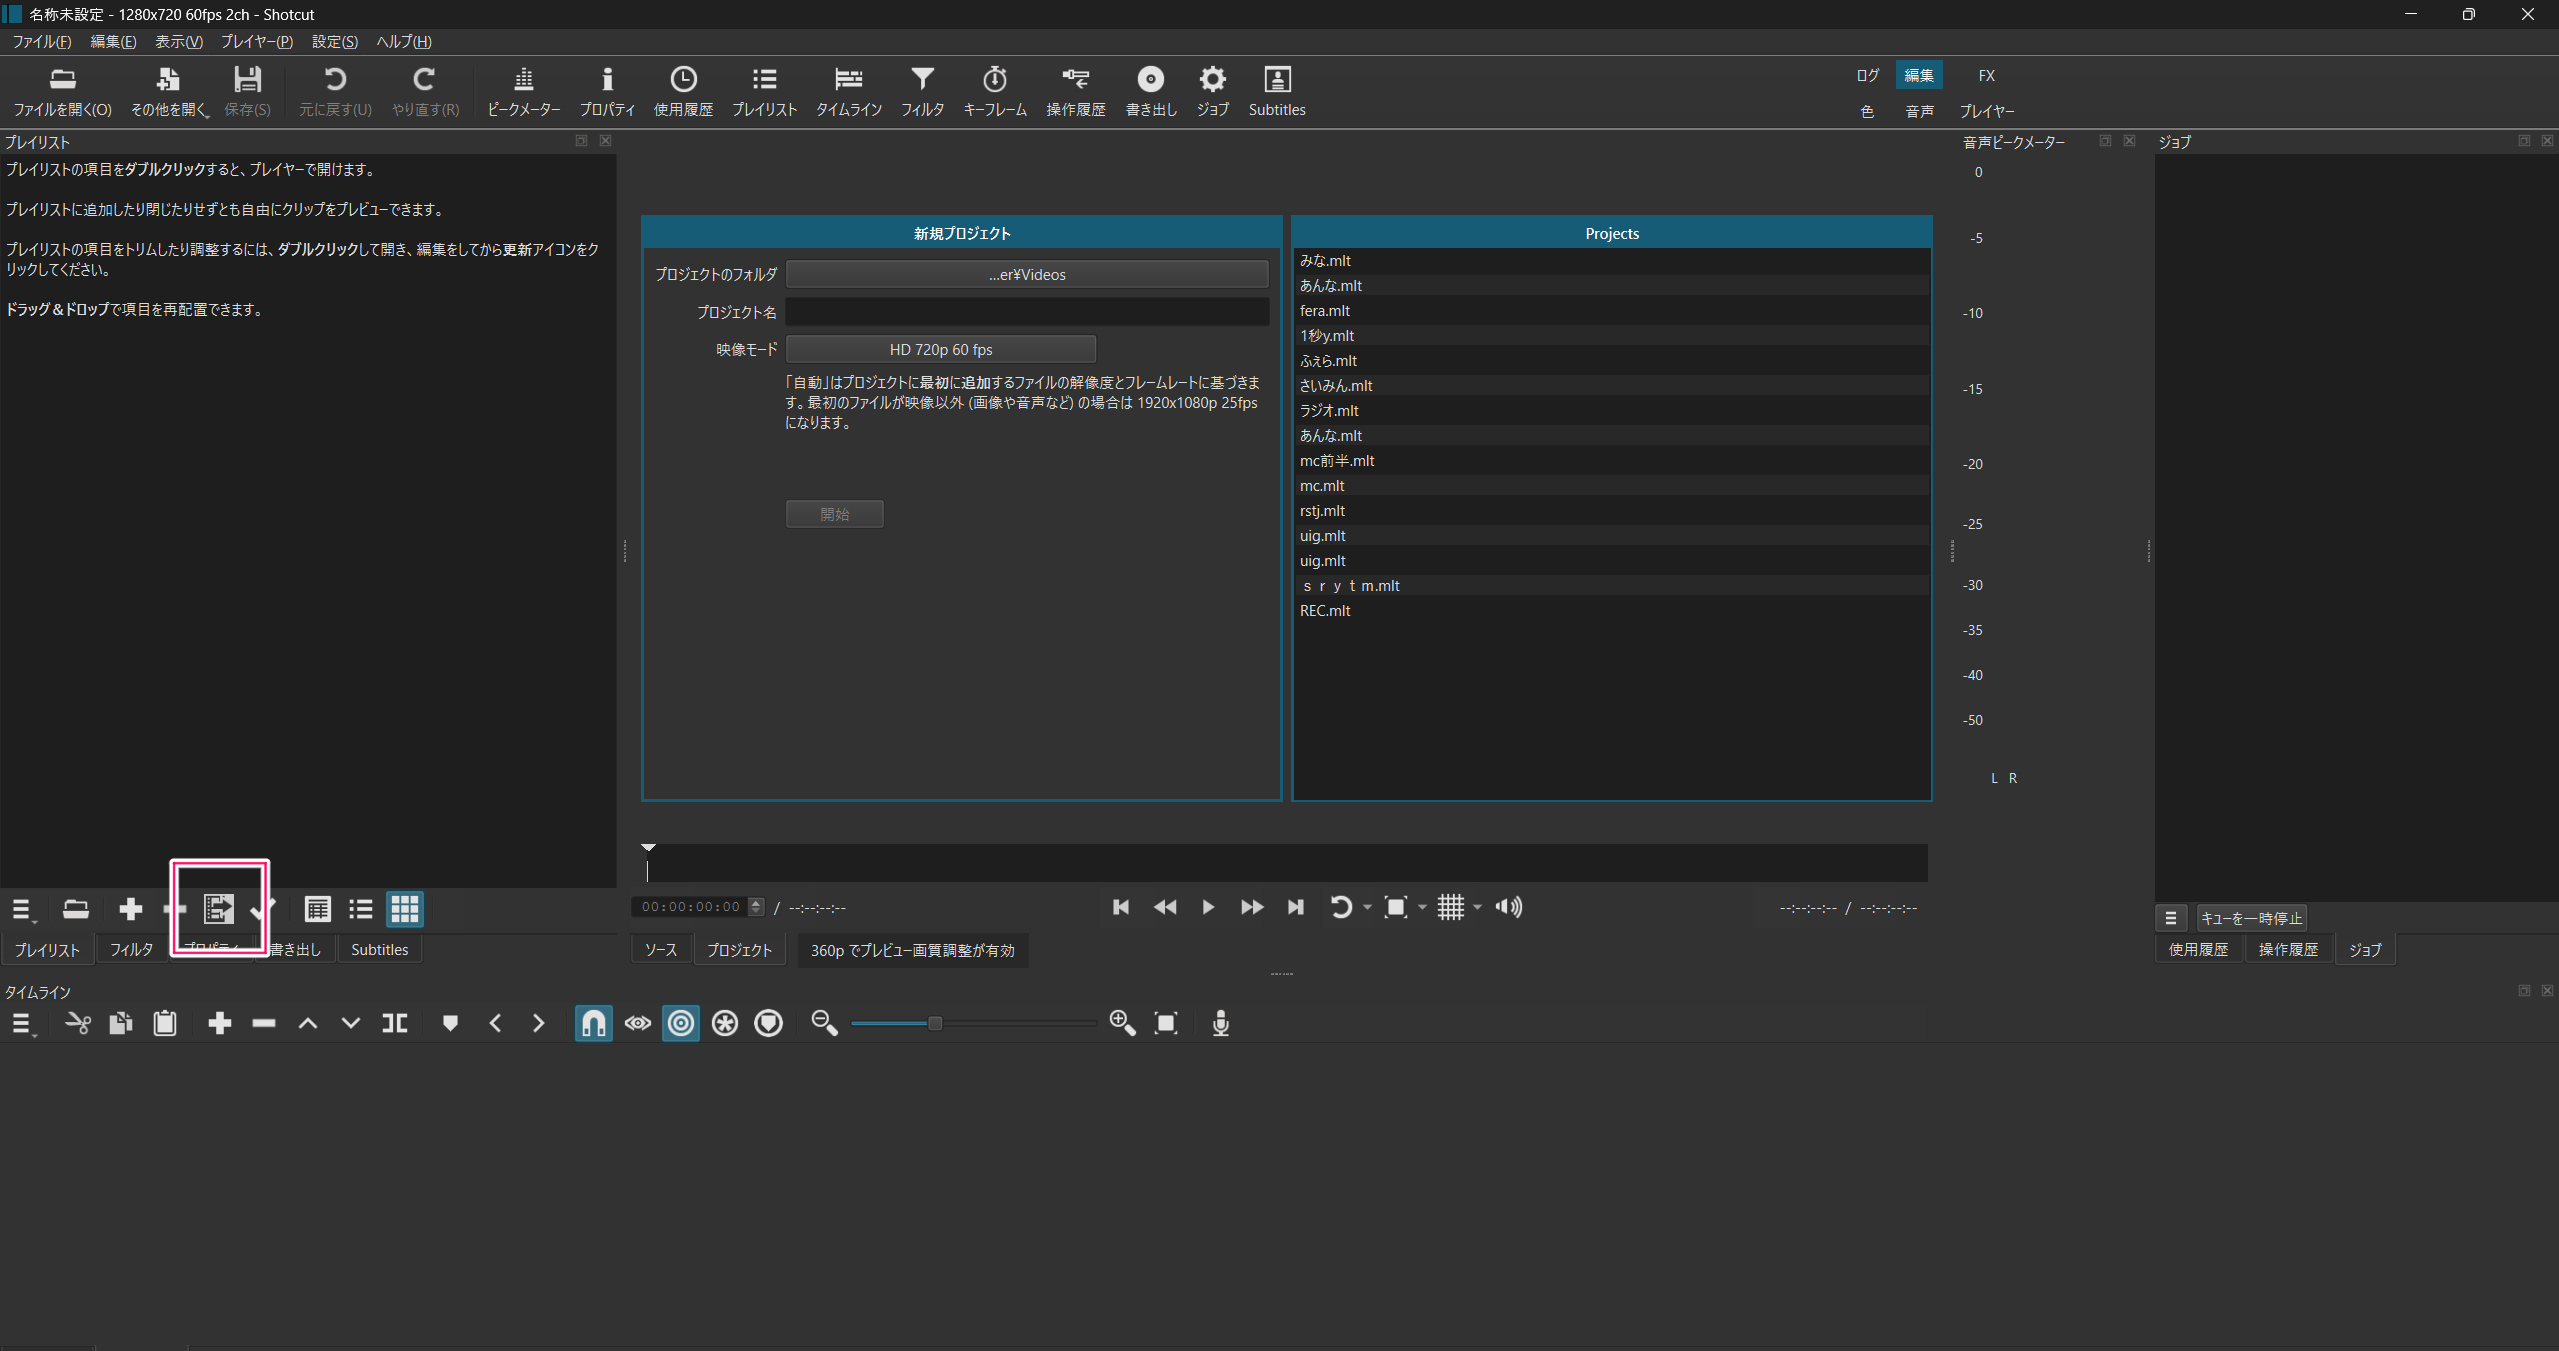Toggle the ripple markers button in the timeline toolbar
The width and height of the screenshot is (2559, 1351).
coord(768,1023)
